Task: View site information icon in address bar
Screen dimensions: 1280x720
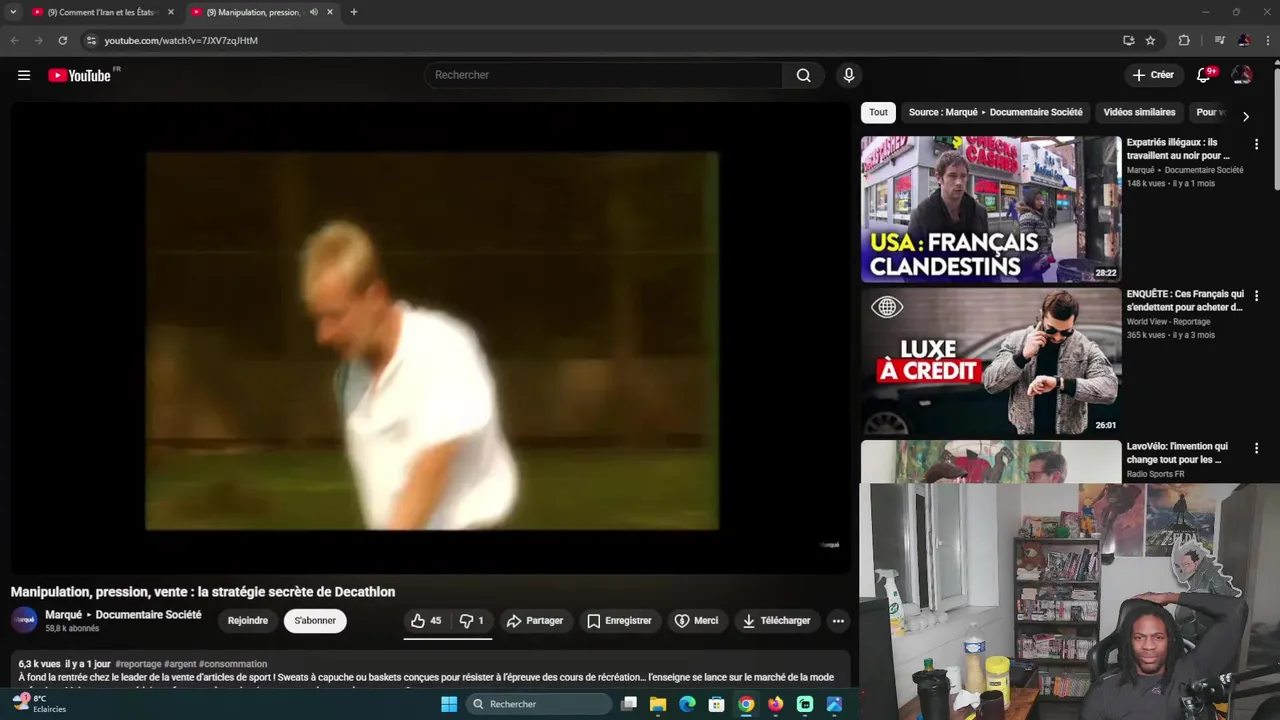Action: (x=91, y=40)
